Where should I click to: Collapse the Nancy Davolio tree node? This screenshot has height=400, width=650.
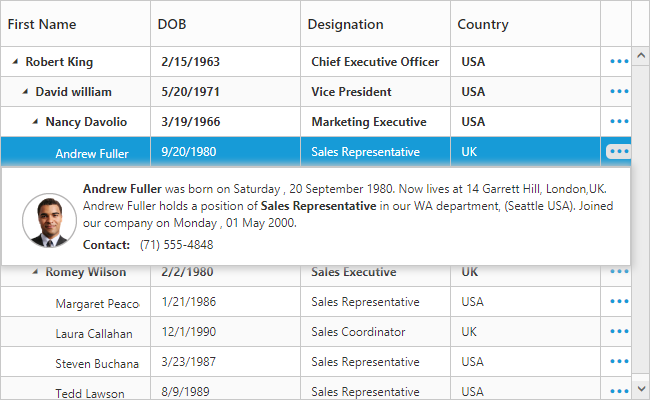(35, 122)
